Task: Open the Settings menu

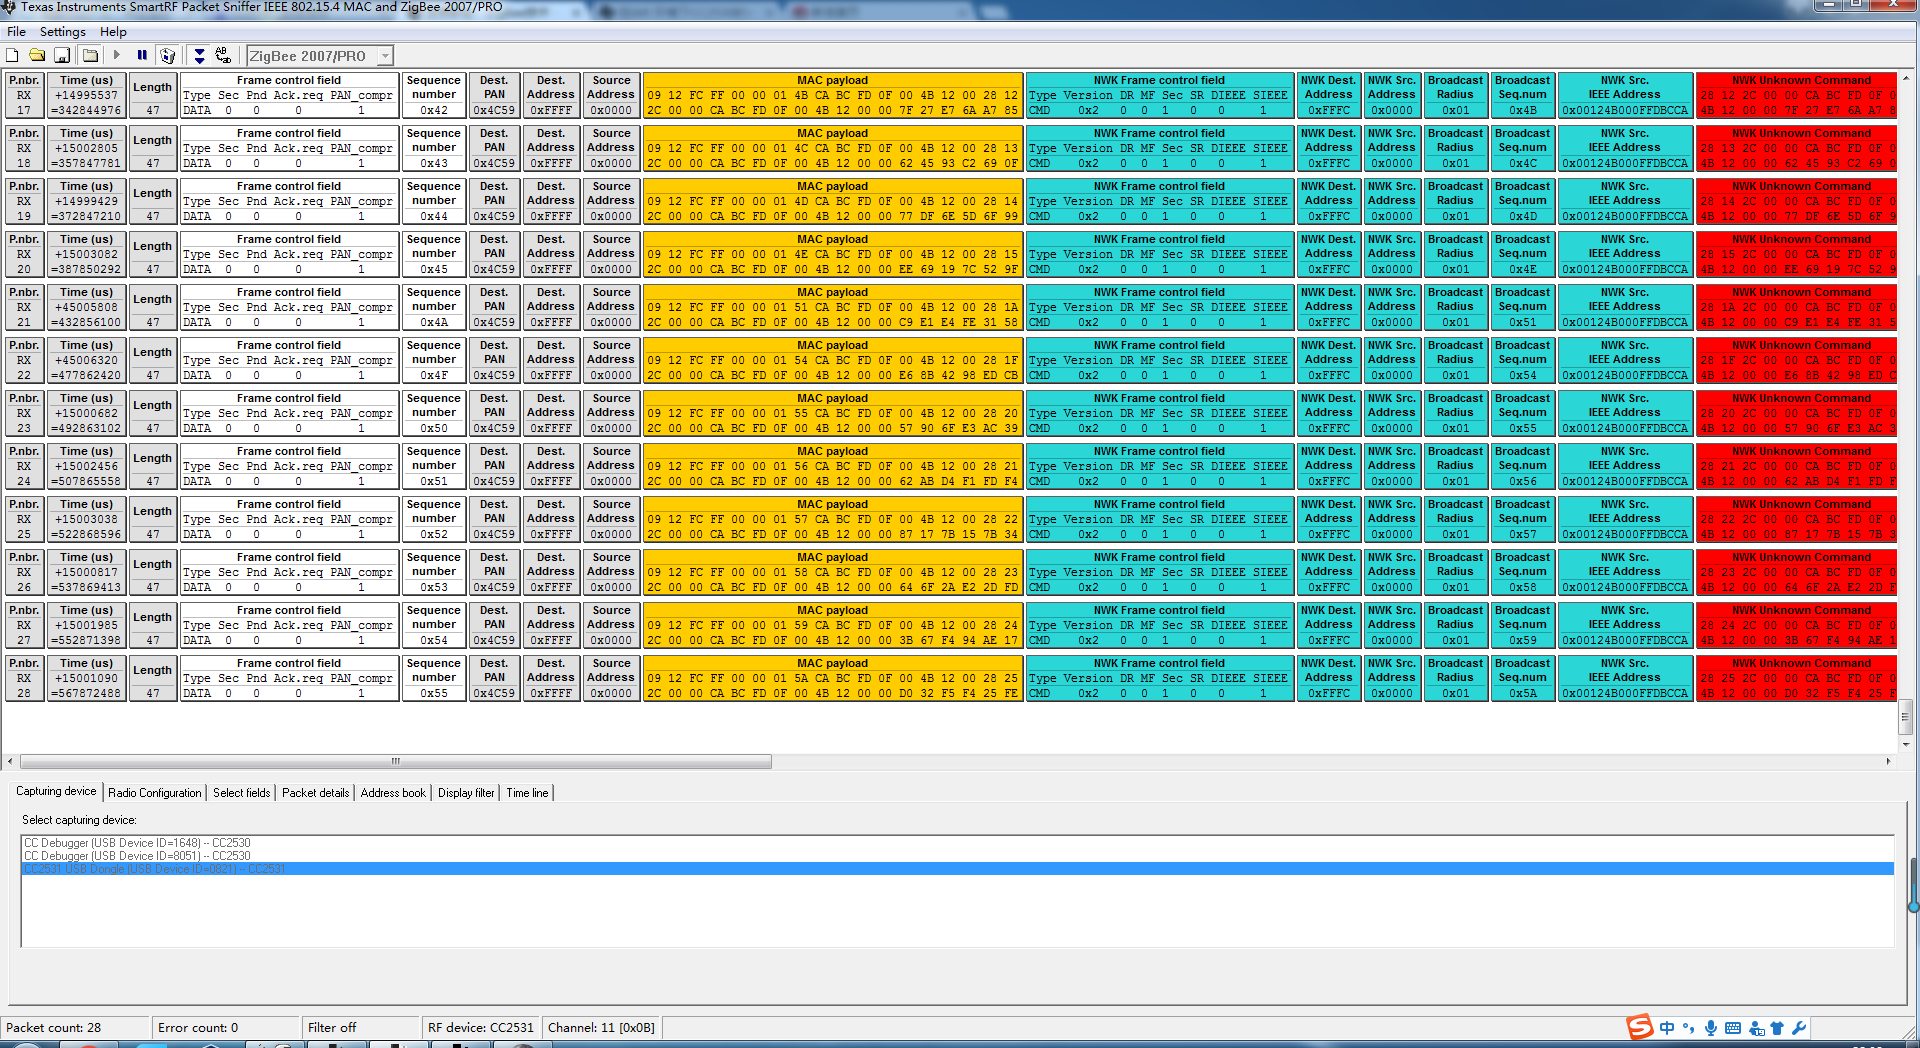Action: tap(62, 32)
